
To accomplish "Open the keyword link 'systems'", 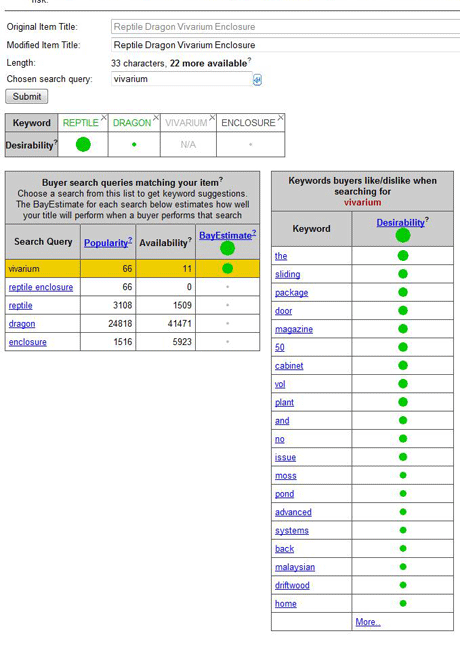I will click(292, 530).
